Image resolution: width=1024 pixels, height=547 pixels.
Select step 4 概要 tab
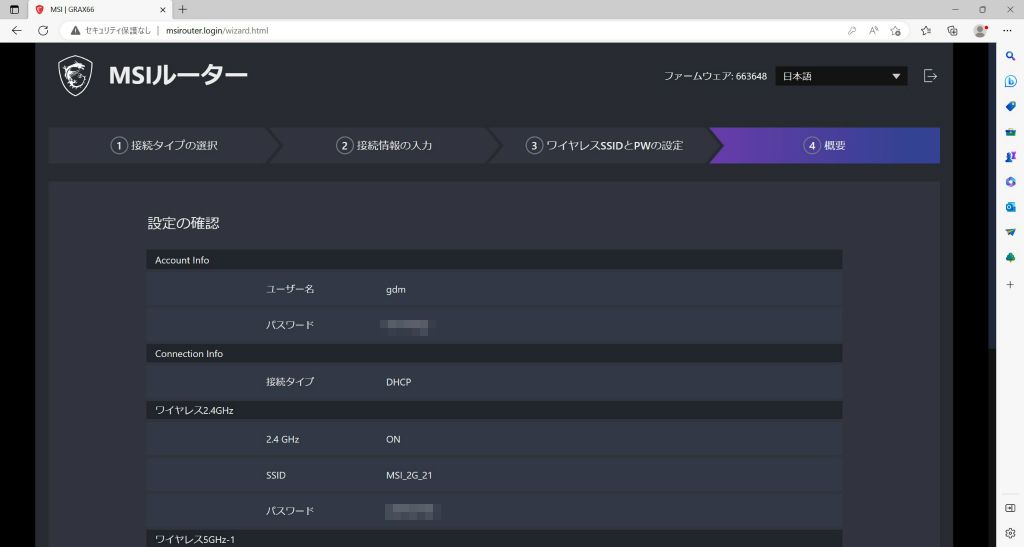pyautogui.click(x=825, y=146)
